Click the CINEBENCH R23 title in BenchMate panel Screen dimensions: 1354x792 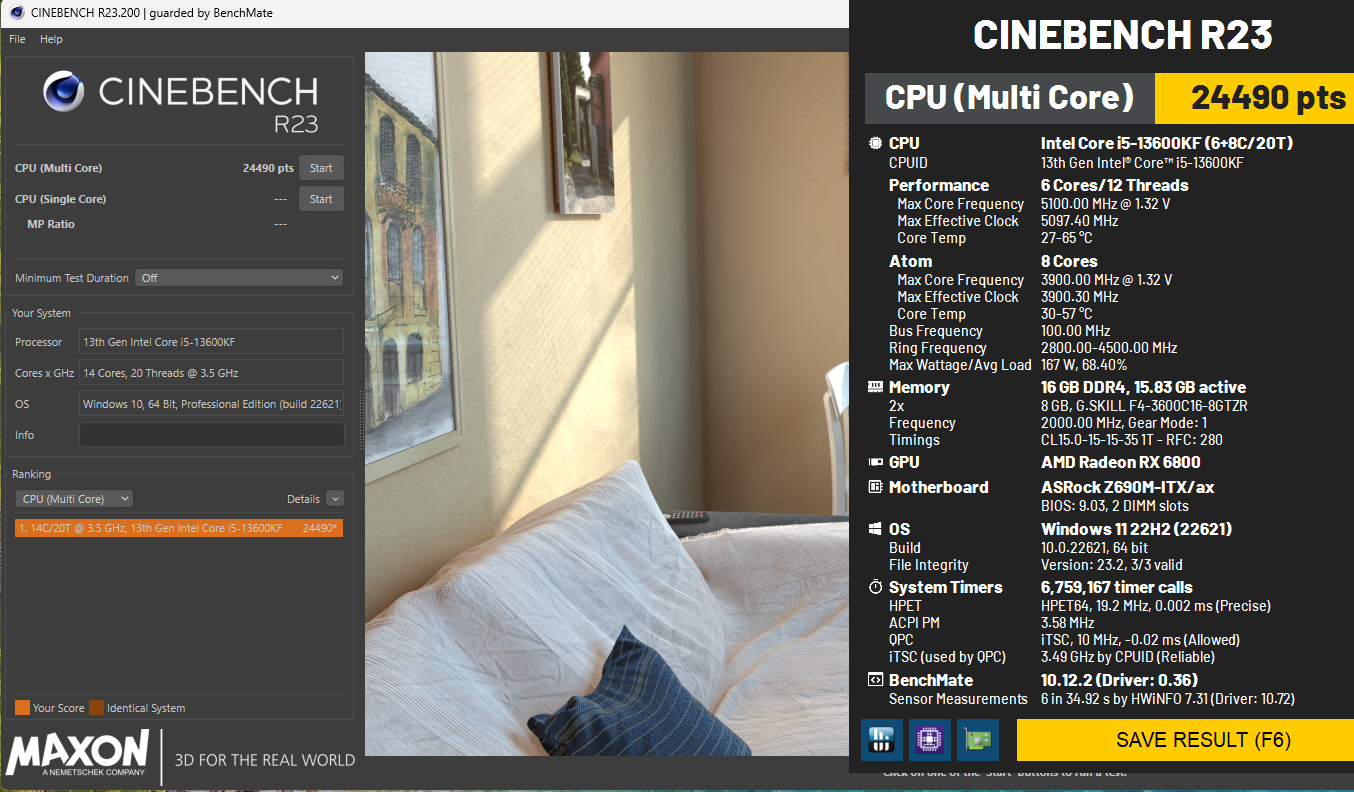[x=1123, y=35]
